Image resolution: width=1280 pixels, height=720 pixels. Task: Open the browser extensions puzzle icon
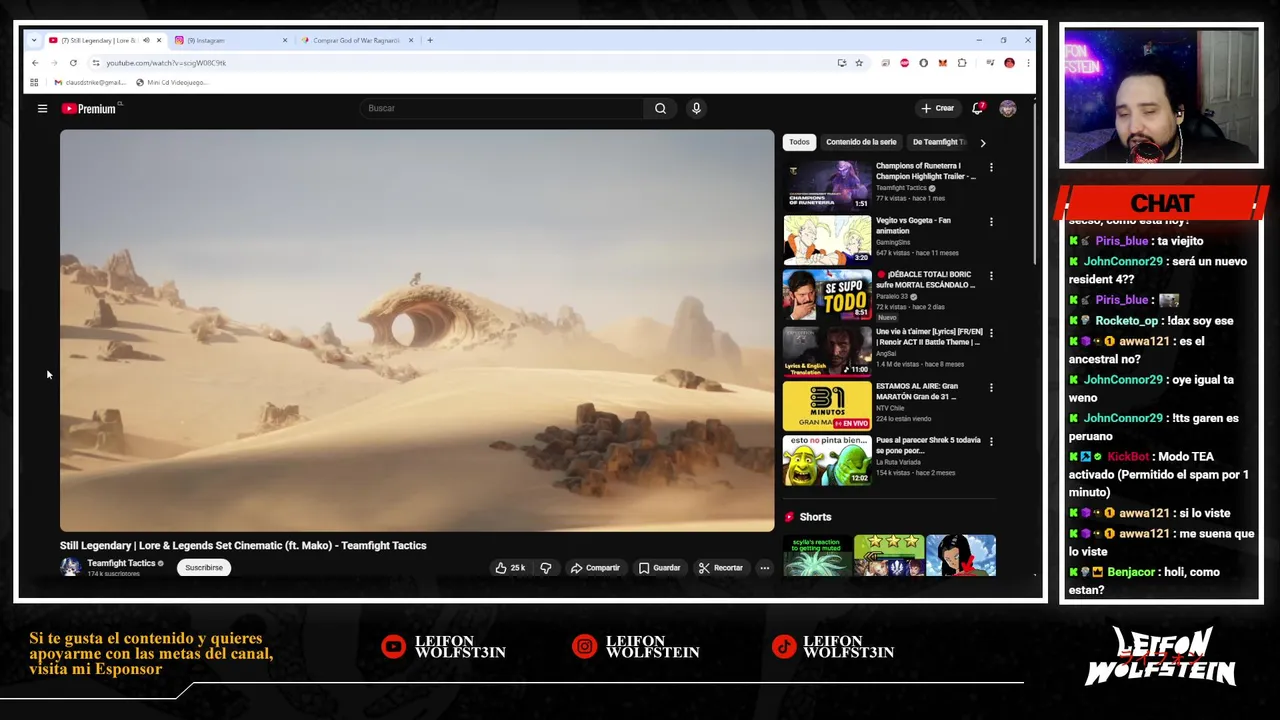click(962, 63)
